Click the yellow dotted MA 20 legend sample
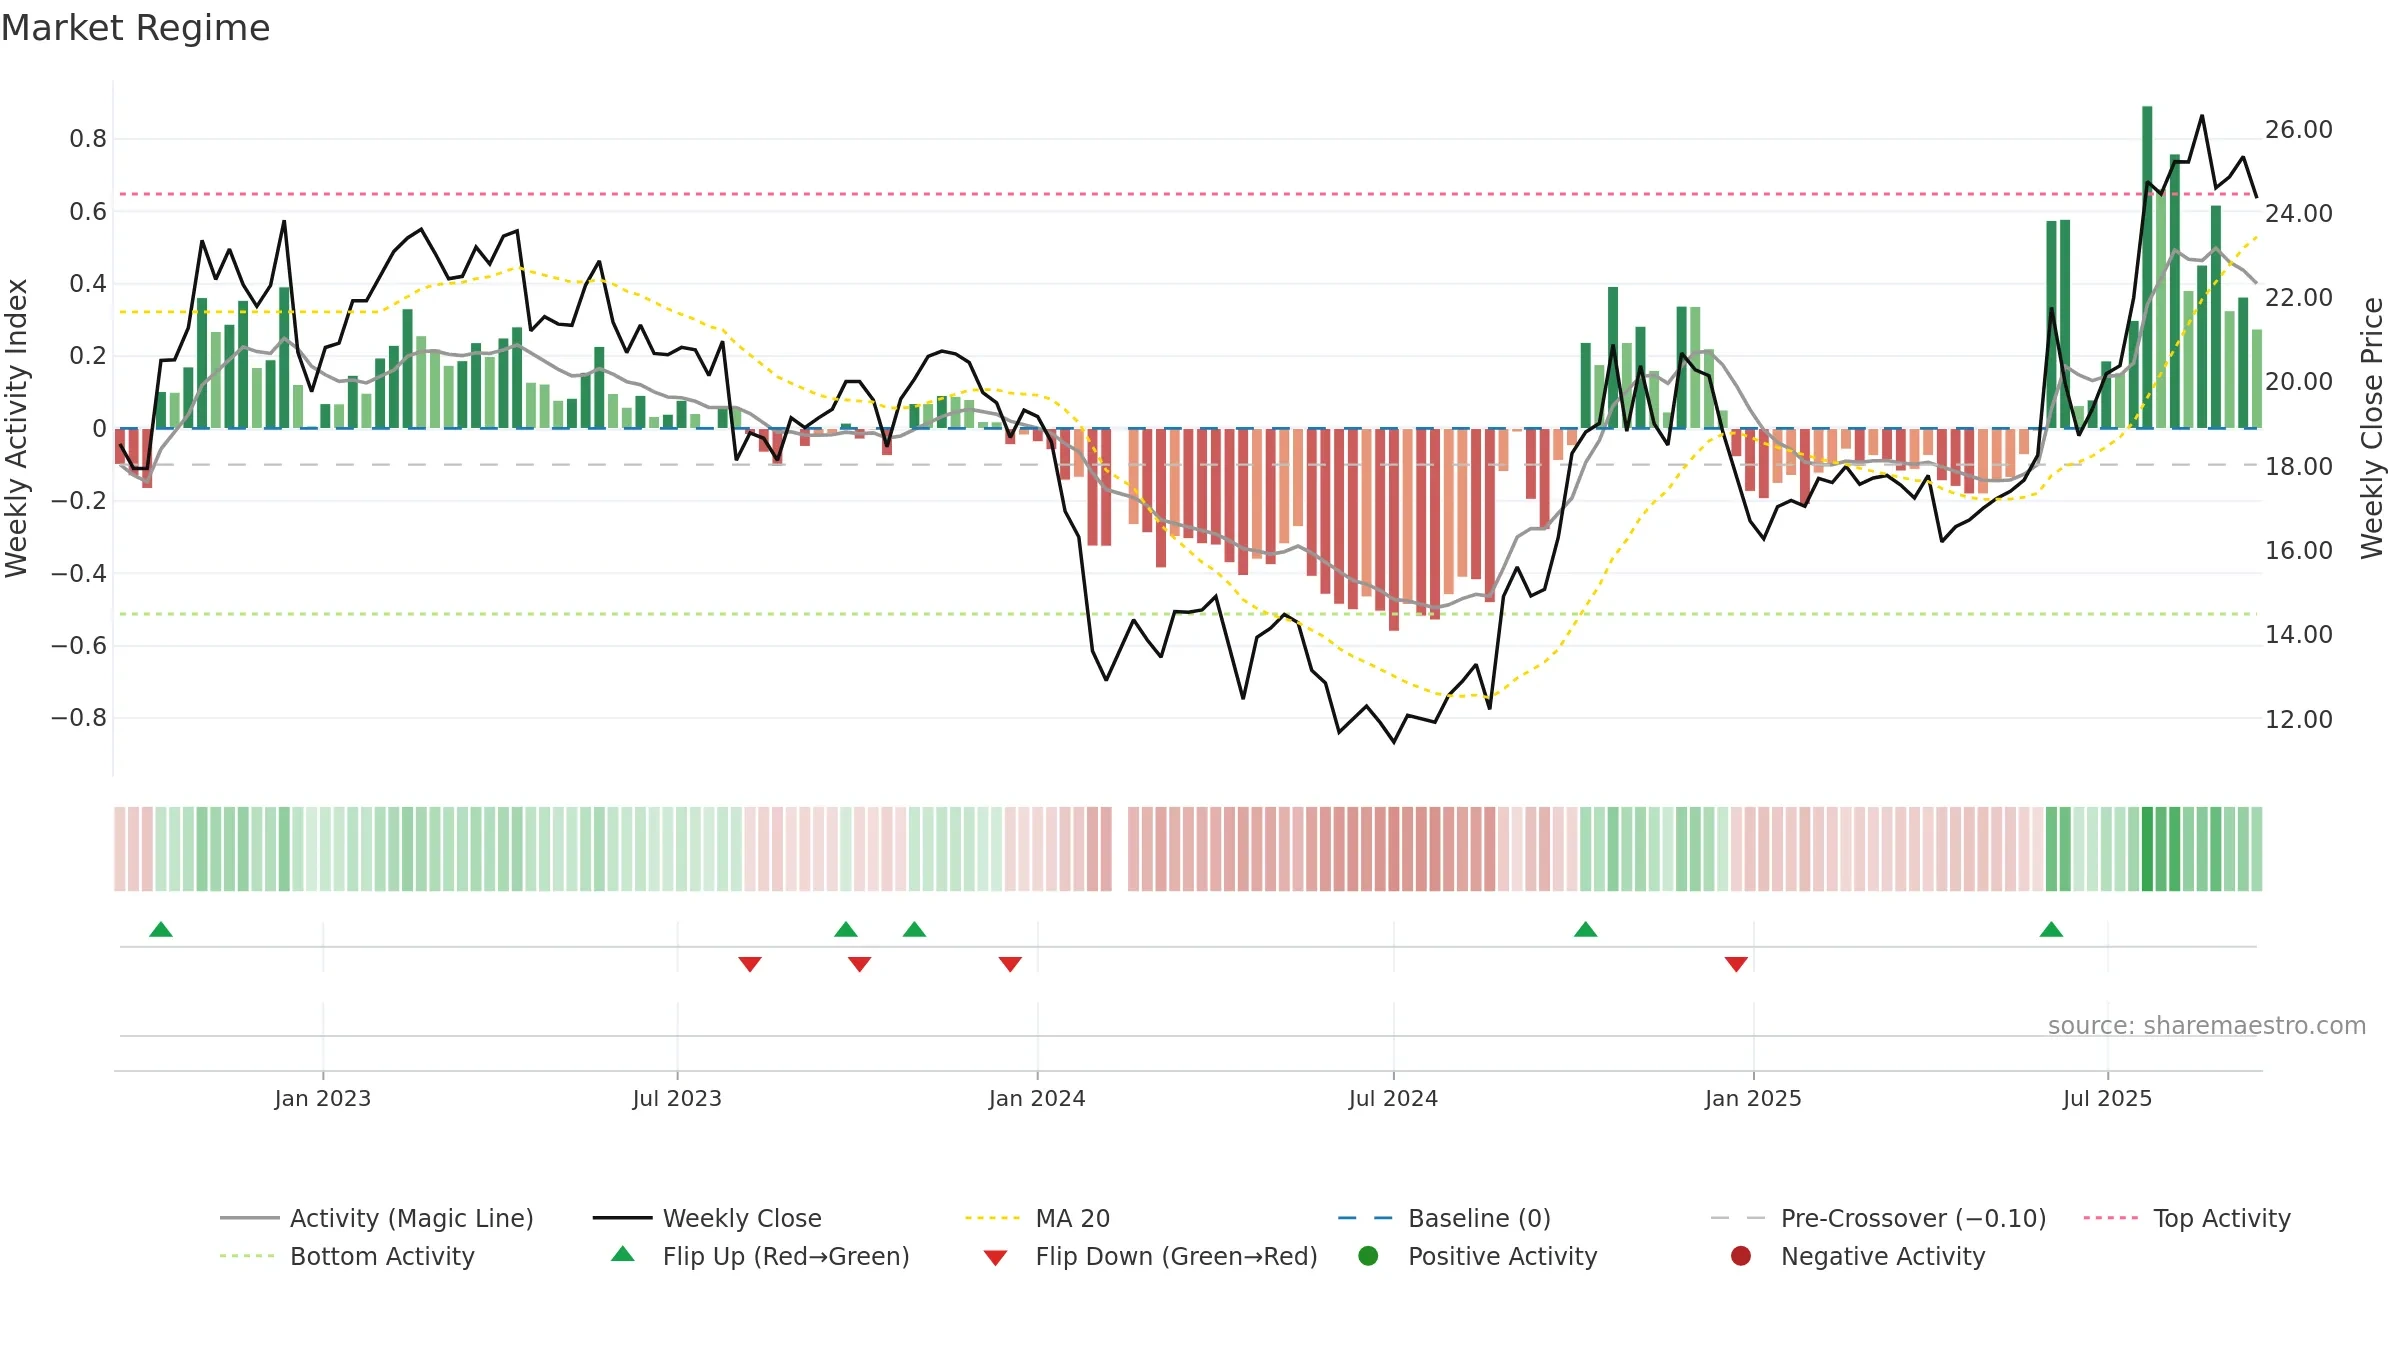The width and height of the screenshot is (2400, 1350). [x=993, y=1218]
